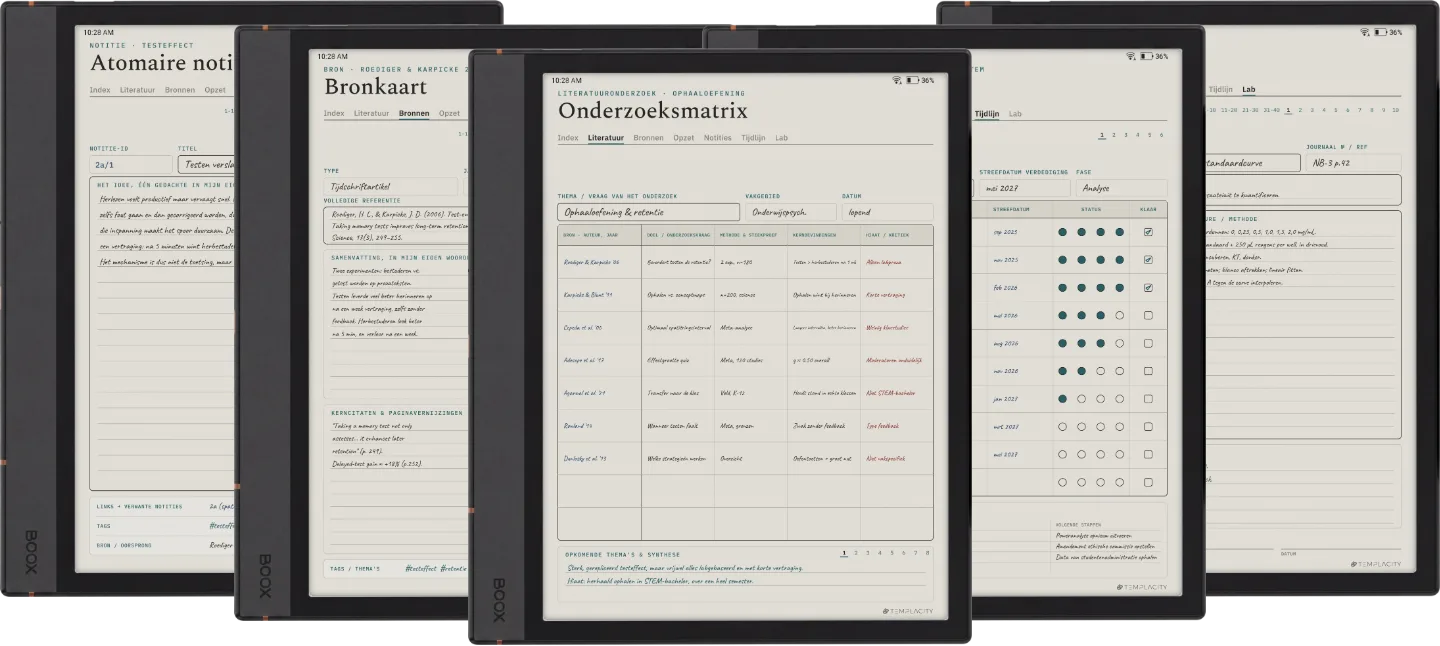Screen dimensions: 1440x646
Task: Select the filled status dot in the jan 2027 row
Action: coord(1062,399)
